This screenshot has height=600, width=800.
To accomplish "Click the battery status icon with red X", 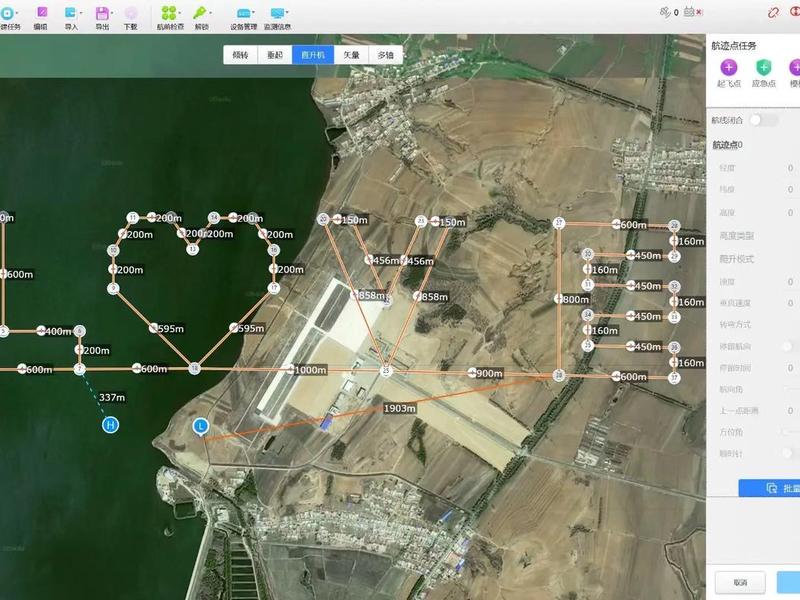I will click(x=692, y=11).
